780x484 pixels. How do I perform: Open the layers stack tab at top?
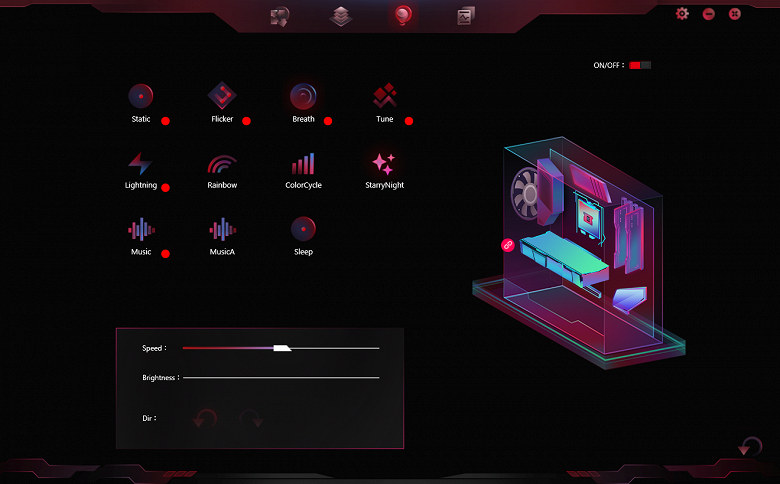click(341, 16)
